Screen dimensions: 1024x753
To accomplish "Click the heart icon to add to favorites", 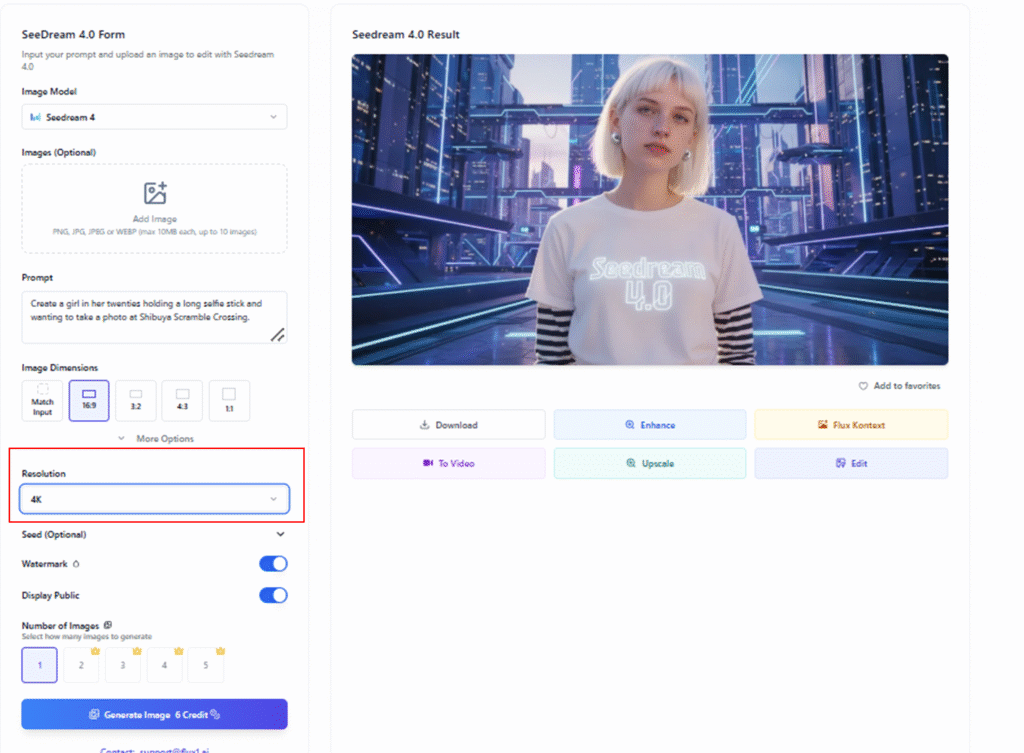I will click(863, 386).
